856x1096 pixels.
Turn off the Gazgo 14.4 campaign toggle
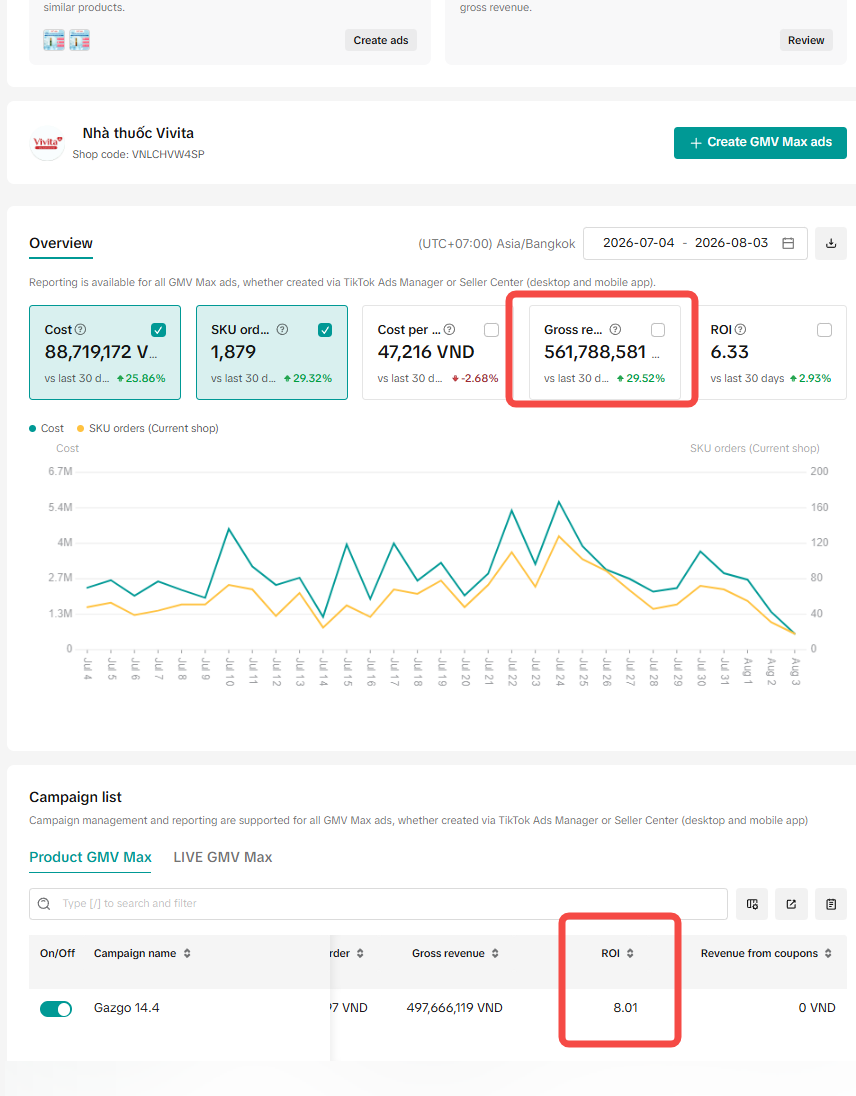(56, 1009)
